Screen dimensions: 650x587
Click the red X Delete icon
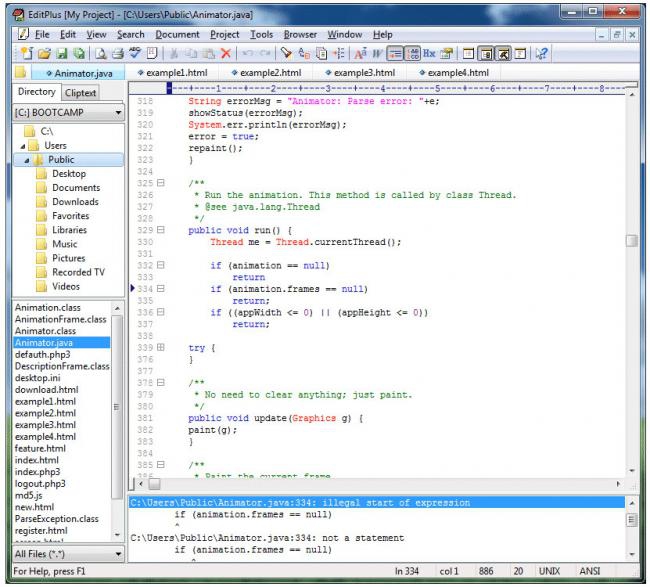[226, 53]
